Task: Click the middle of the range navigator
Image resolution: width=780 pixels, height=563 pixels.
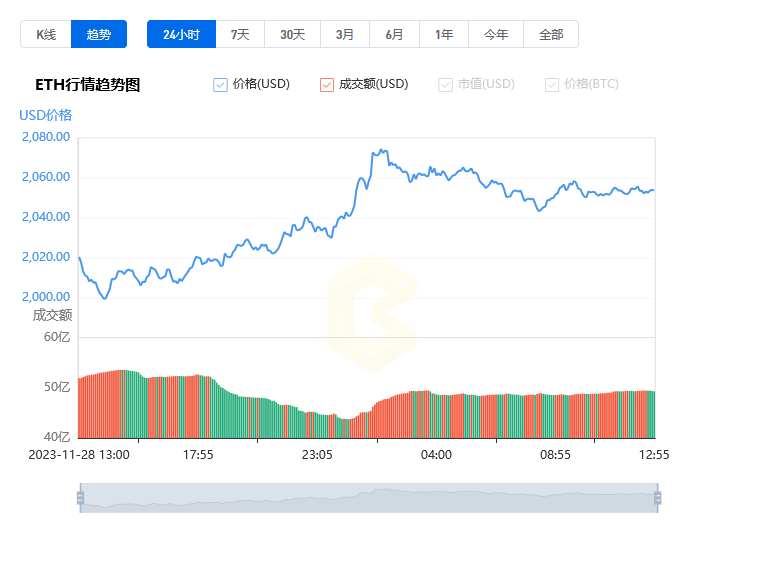Action: click(x=369, y=498)
